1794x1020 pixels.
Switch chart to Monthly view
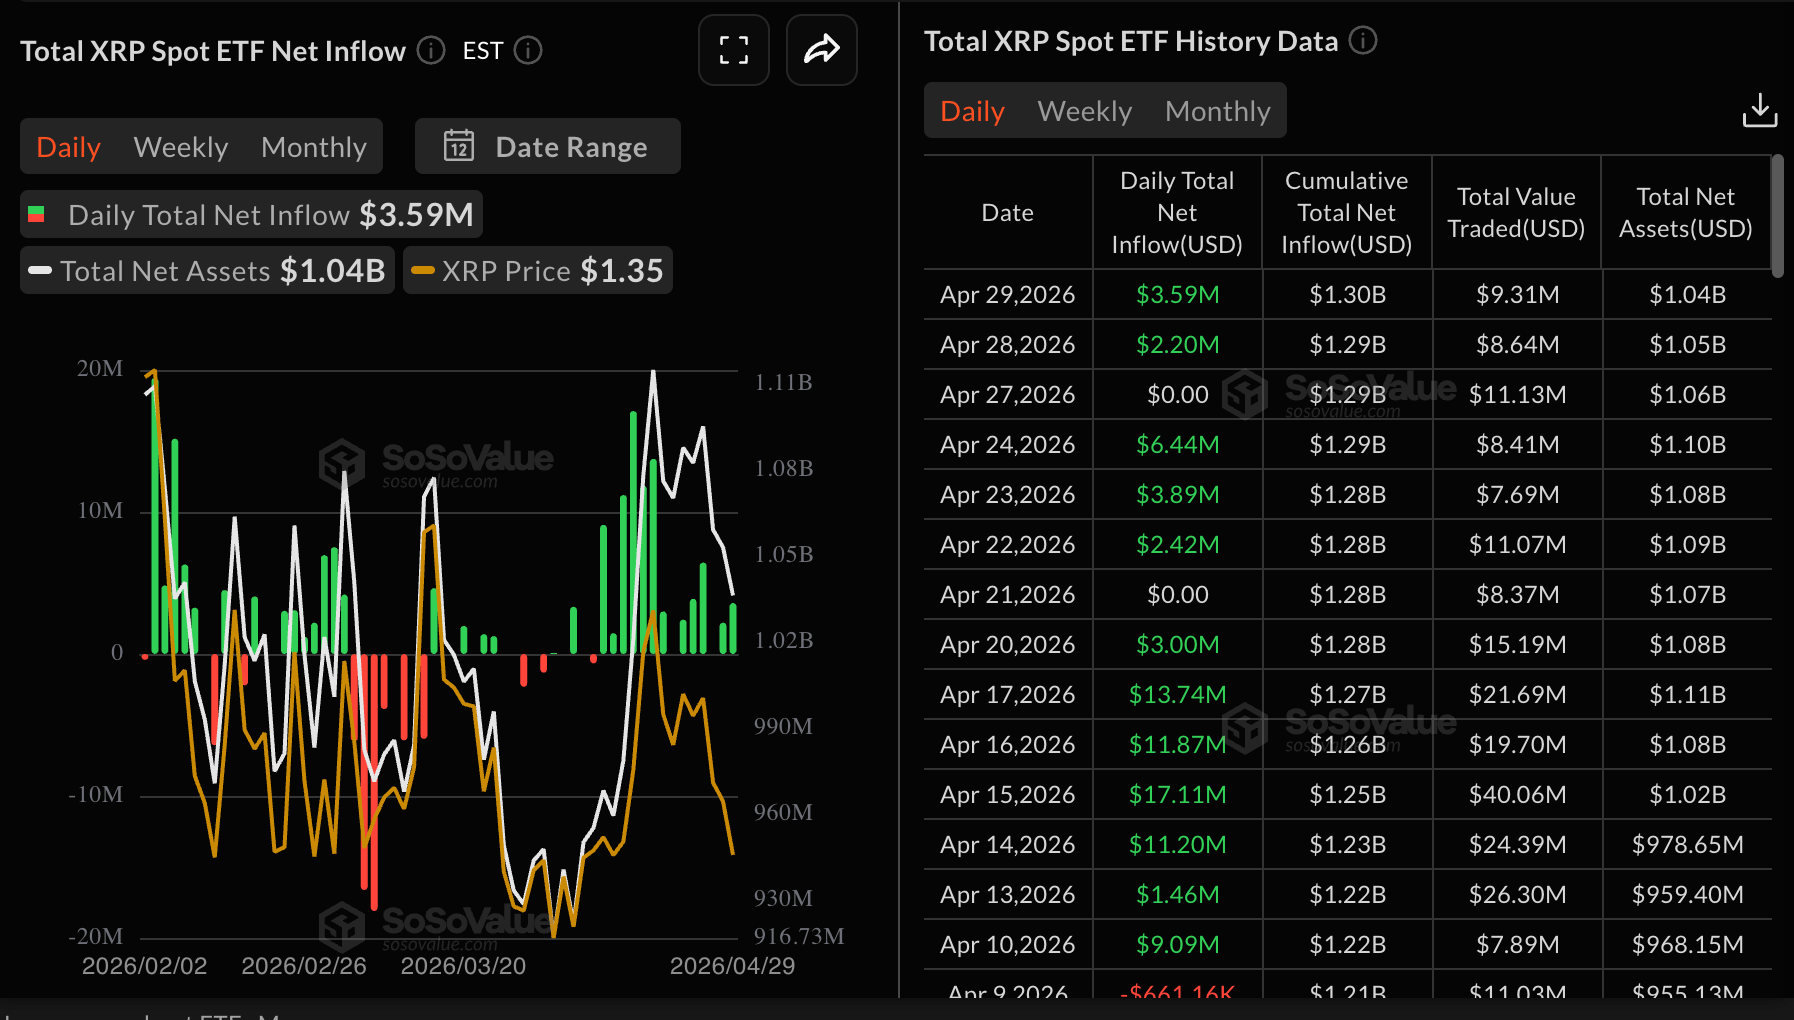pos(314,147)
